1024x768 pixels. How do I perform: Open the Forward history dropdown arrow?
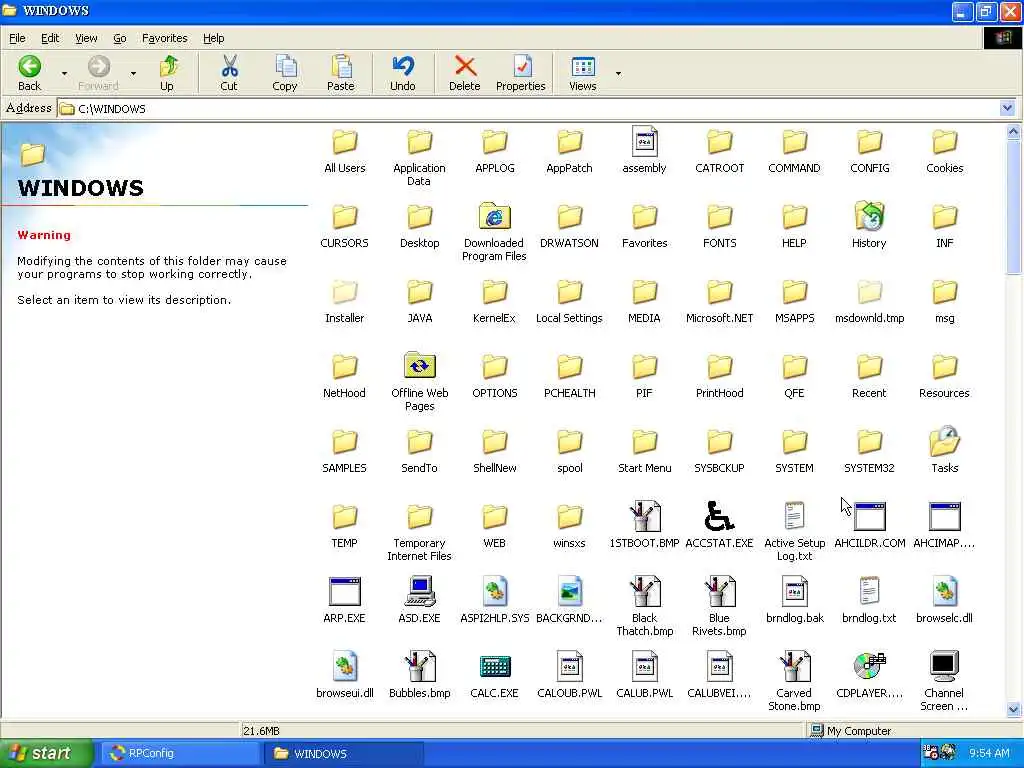133,73
